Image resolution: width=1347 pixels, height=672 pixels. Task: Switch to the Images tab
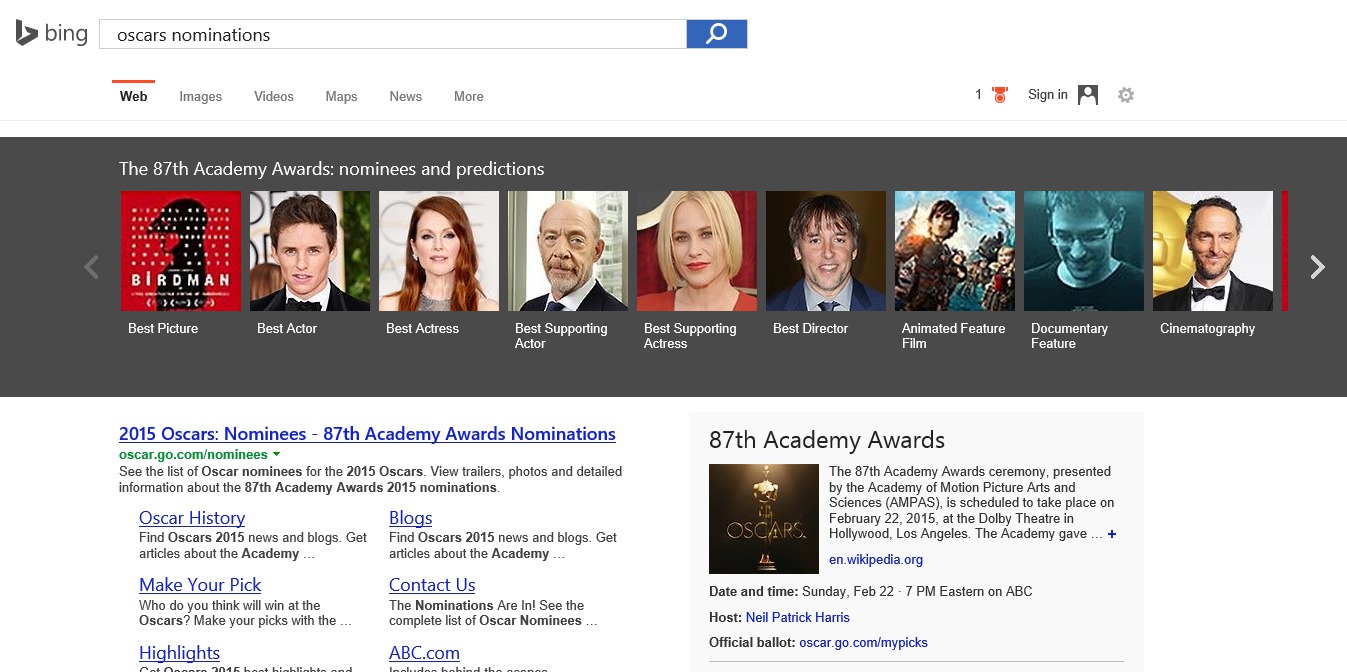200,96
